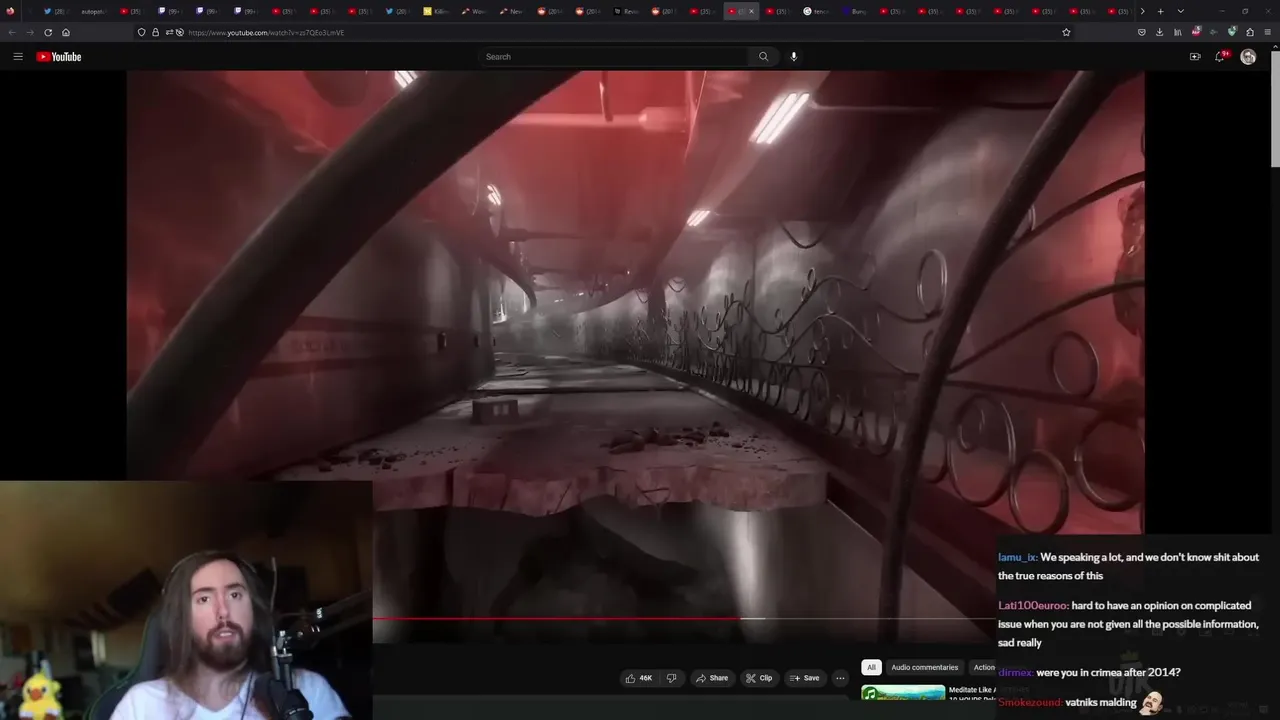Image resolution: width=1280 pixels, height=720 pixels.
Task: Click chat username Lati100euroo
Action: pos(1033,605)
